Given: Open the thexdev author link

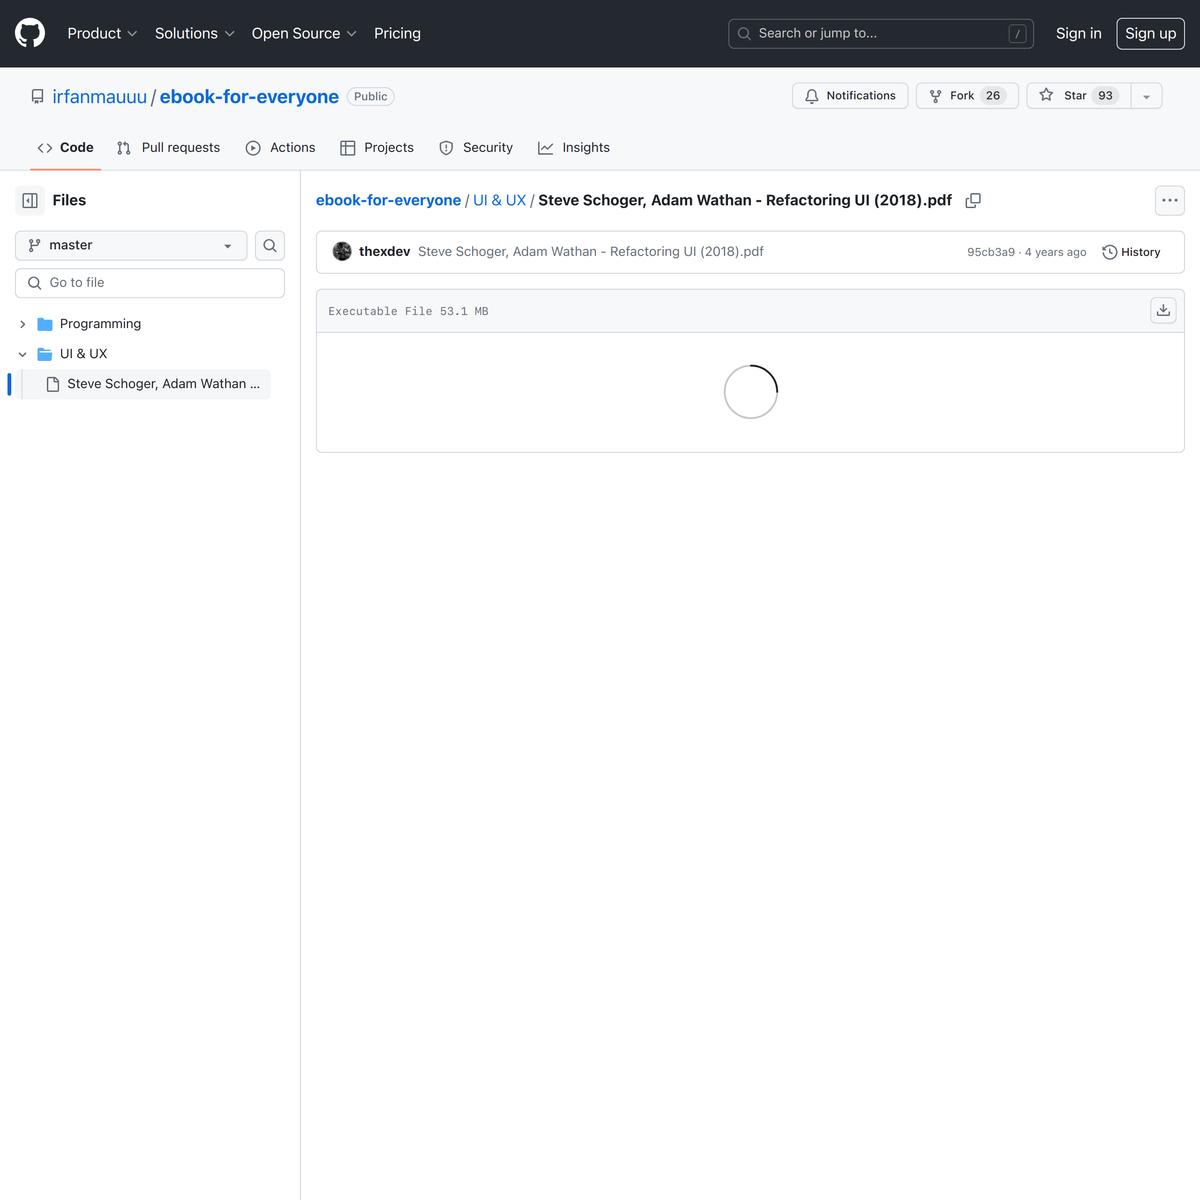Looking at the screenshot, I should click(384, 252).
